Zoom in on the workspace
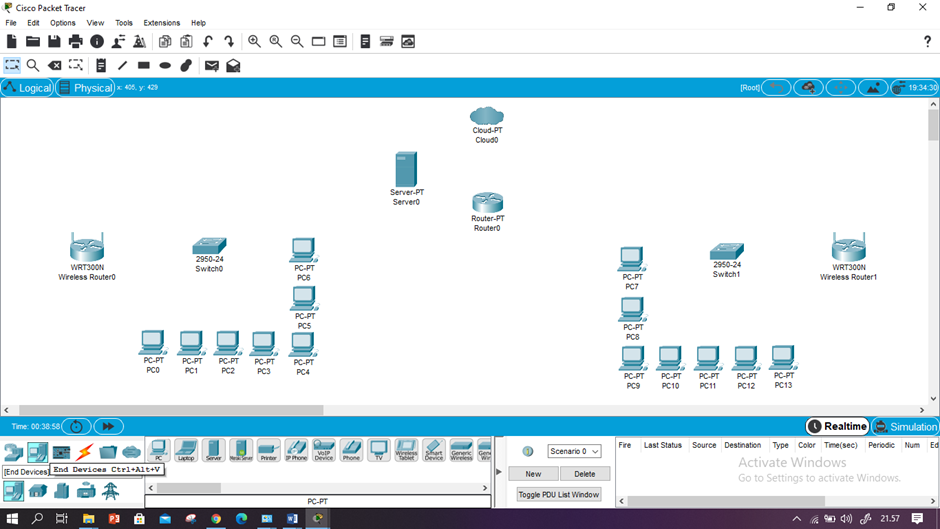This screenshot has width=940, height=529. point(254,41)
